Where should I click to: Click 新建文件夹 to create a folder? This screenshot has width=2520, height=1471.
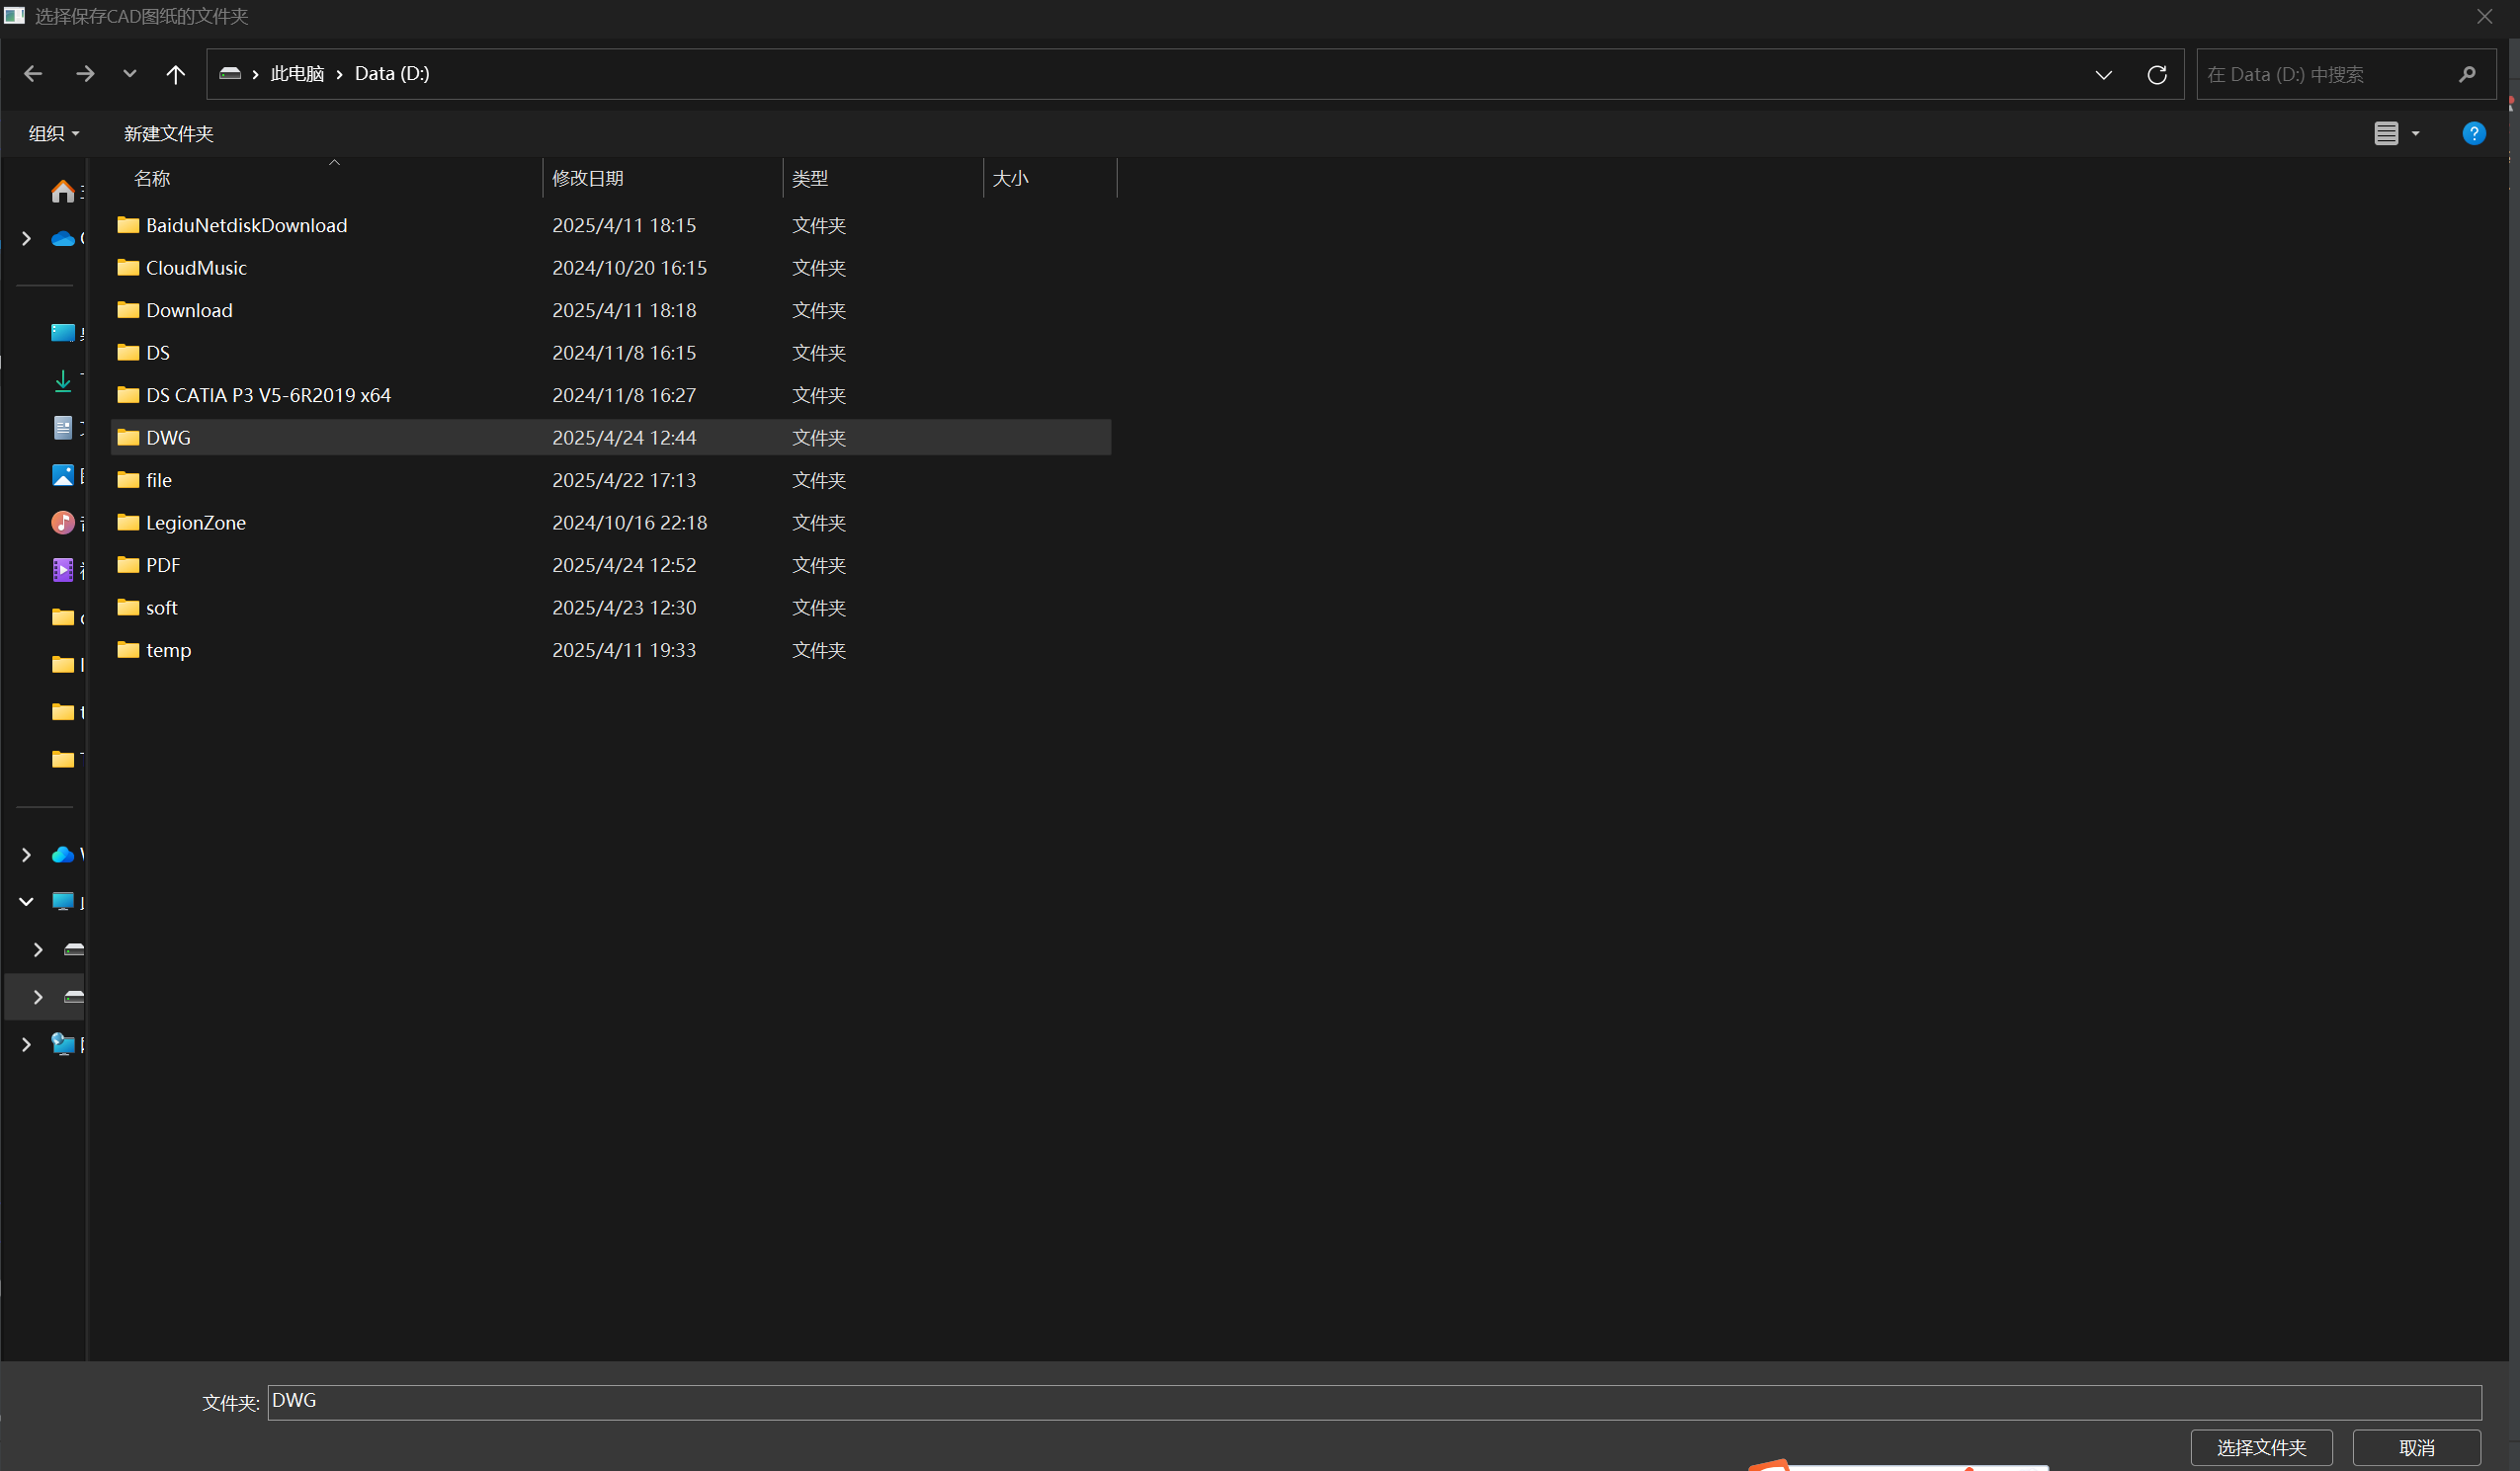click(168, 134)
